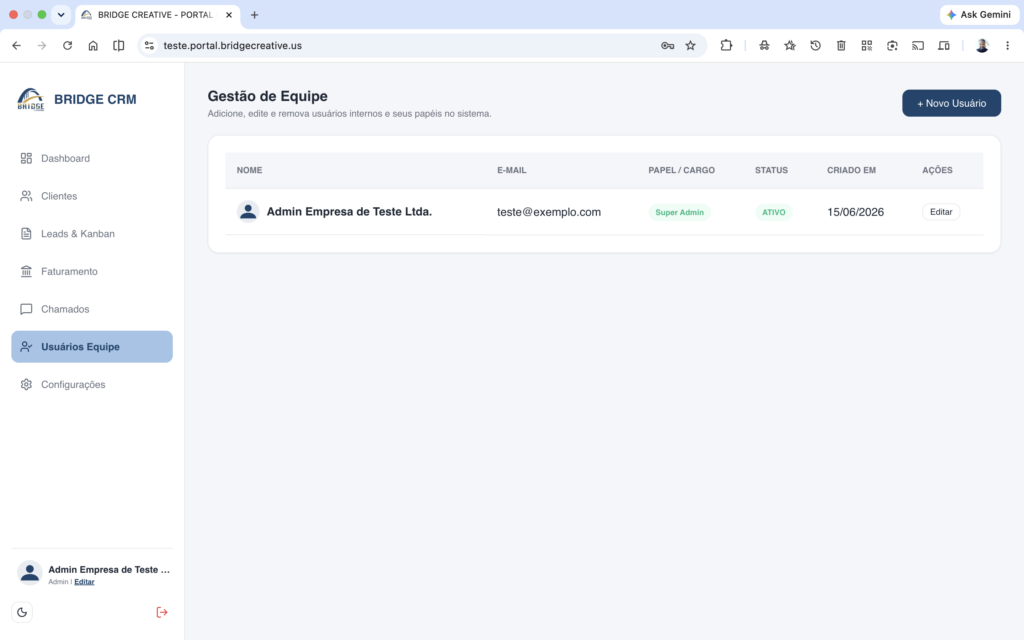Open the cast screen icon
This screenshot has height=640, width=1024.
coord(918,46)
